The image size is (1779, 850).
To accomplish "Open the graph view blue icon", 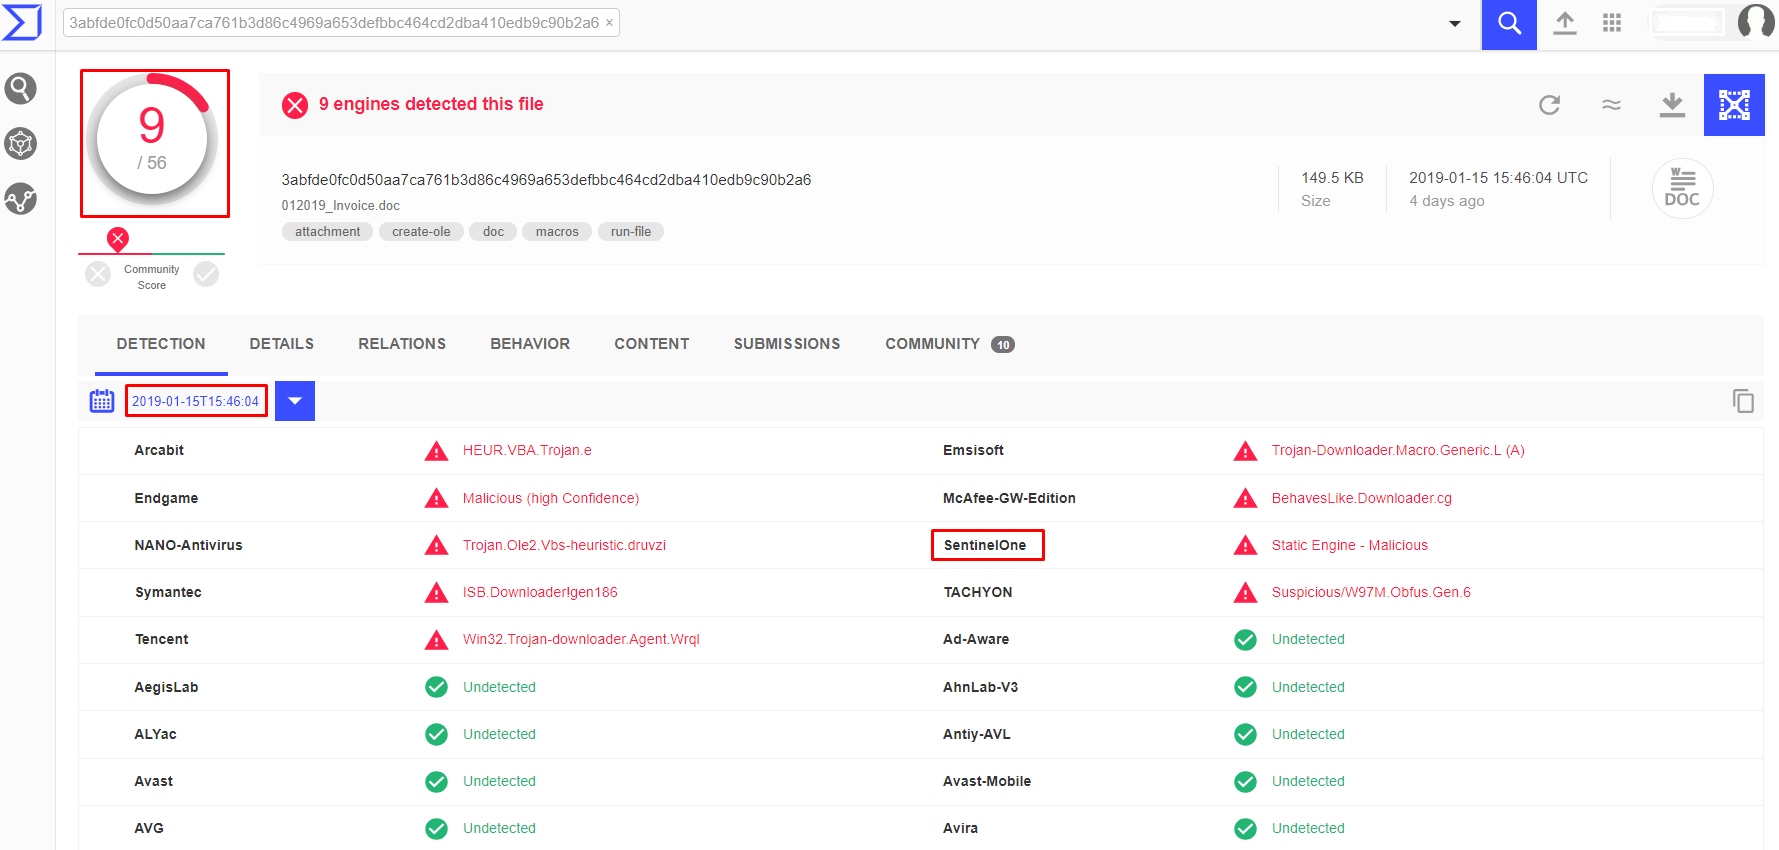I will click(x=1733, y=105).
